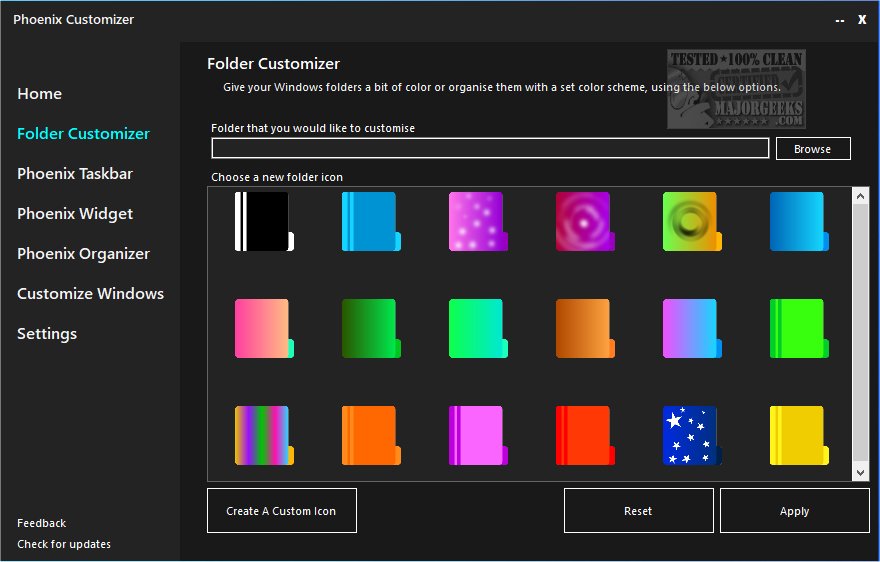Screen dimensions: 880x562
Task: Pick the bright lime green folder icon
Action: click(x=799, y=328)
